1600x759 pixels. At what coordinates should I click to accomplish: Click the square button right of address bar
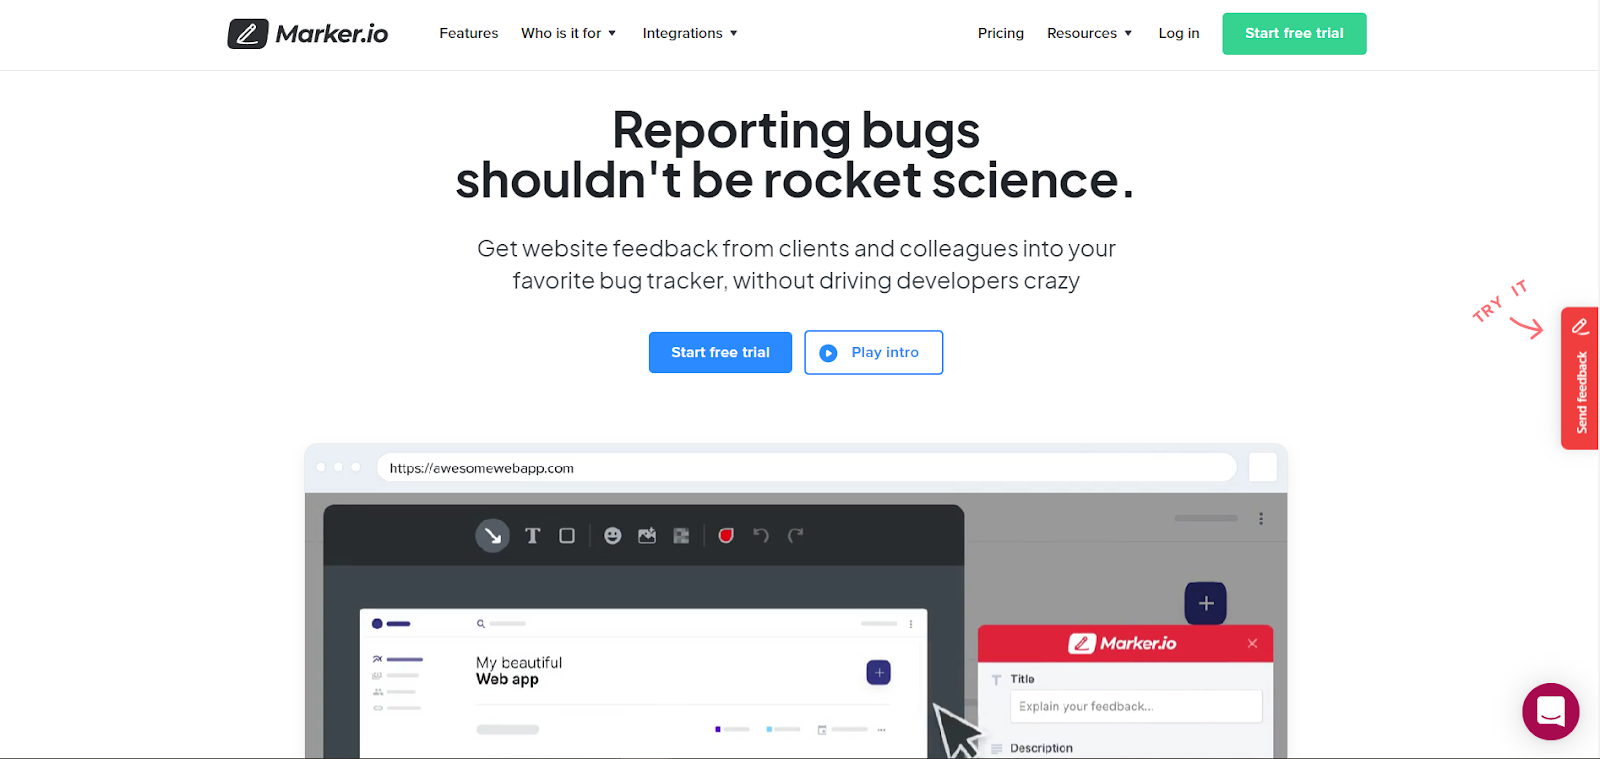(x=1263, y=467)
